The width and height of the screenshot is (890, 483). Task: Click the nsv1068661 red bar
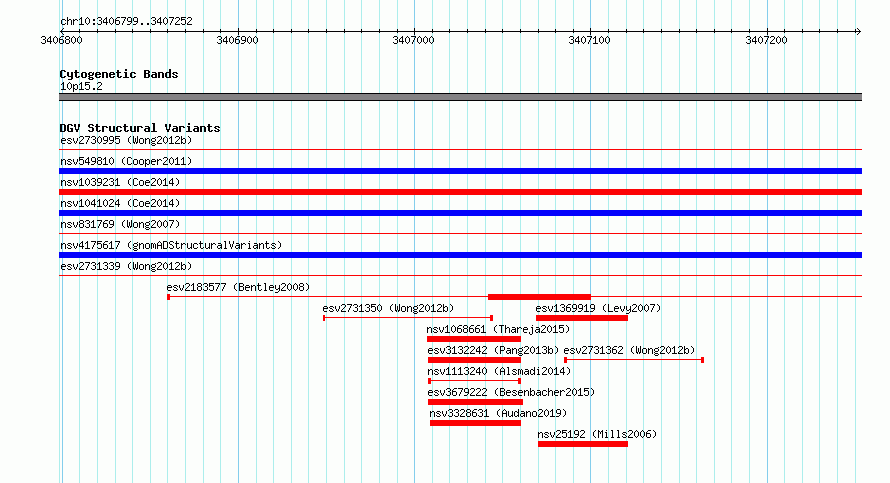coord(474,339)
